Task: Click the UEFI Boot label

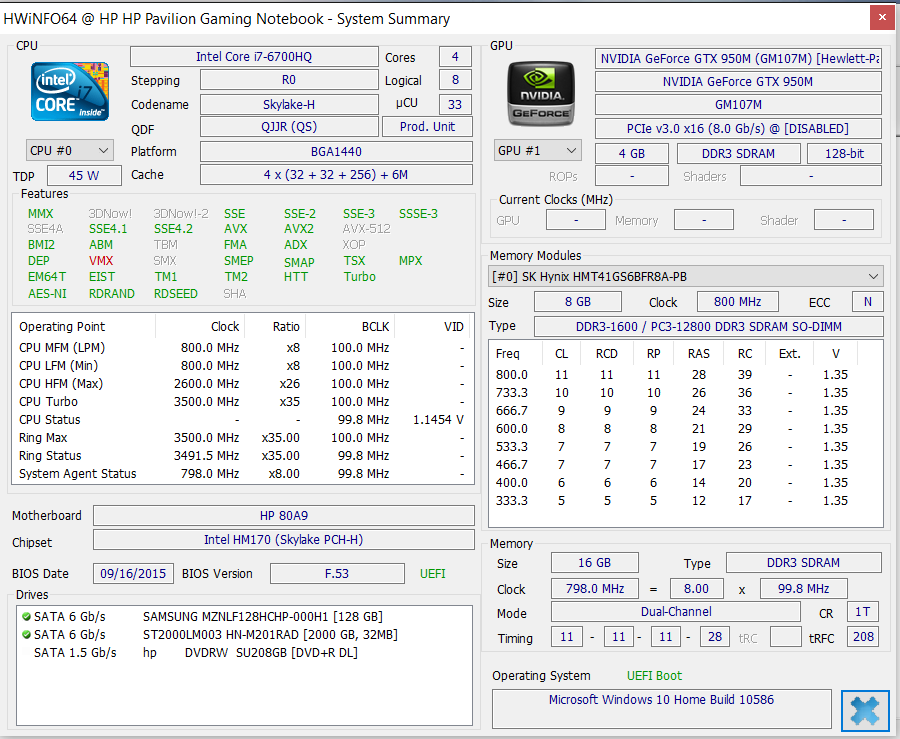Action: (x=654, y=676)
